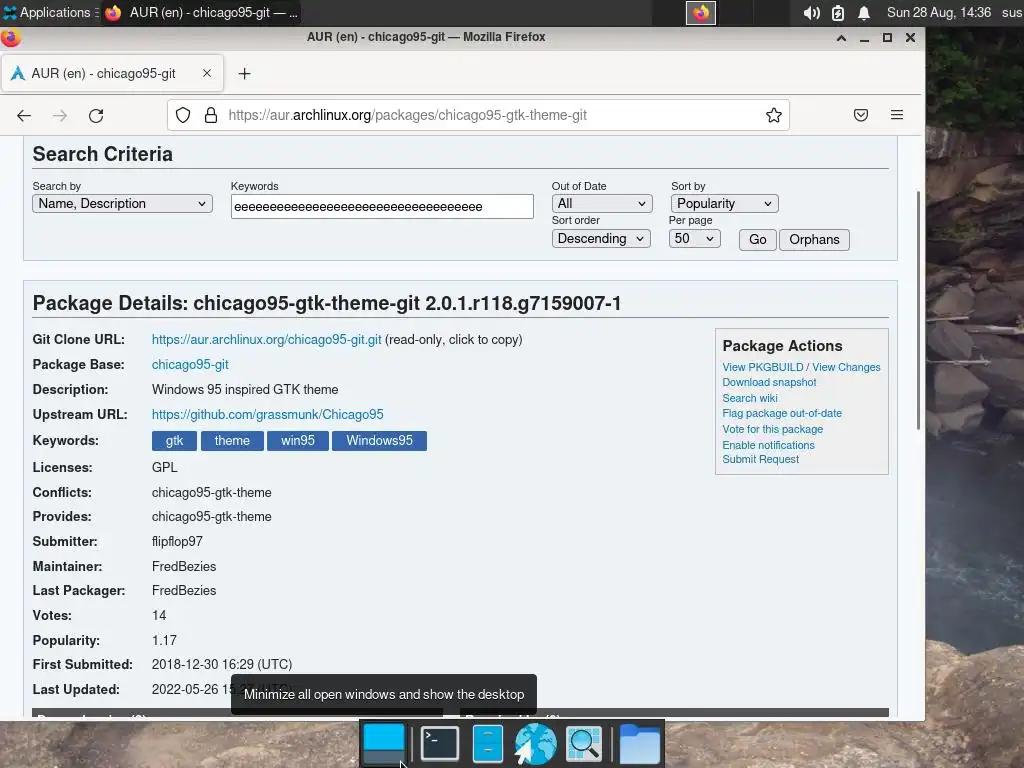
Task: Click Search wiki link
Action: (750, 398)
